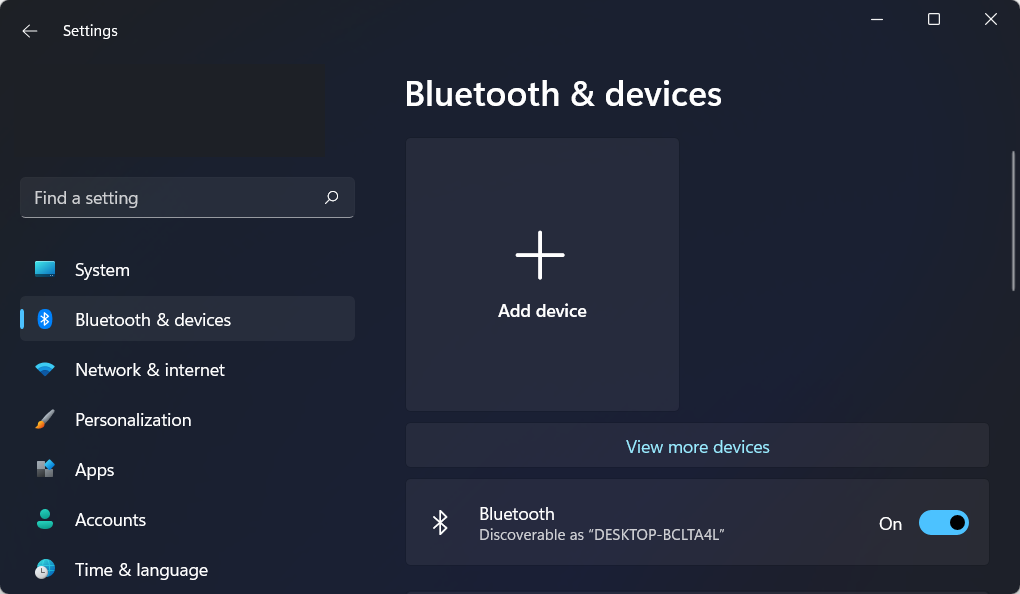Viewport: 1020px width, 594px height.
Task: Turn off the Bluetooth toggle
Action: [x=943, y=522]
